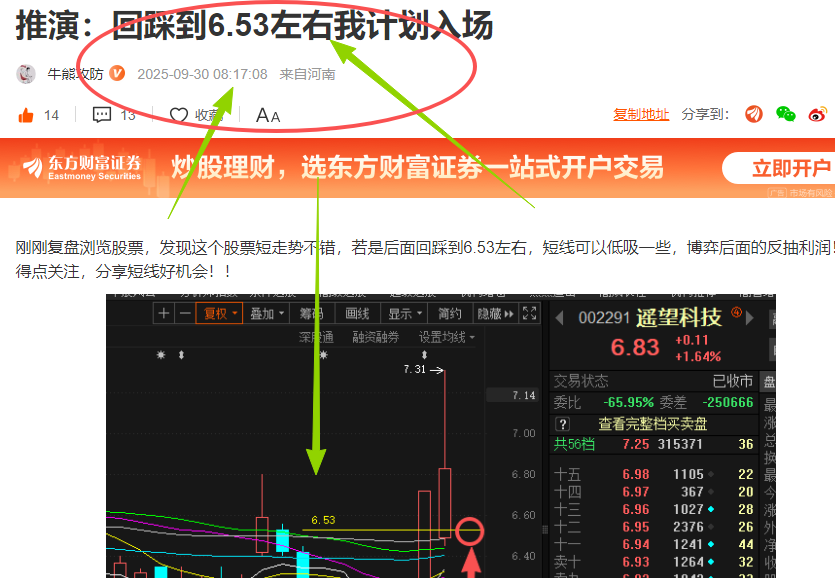
Task: Share via the green WeChat icon
Action: (785, 114)
